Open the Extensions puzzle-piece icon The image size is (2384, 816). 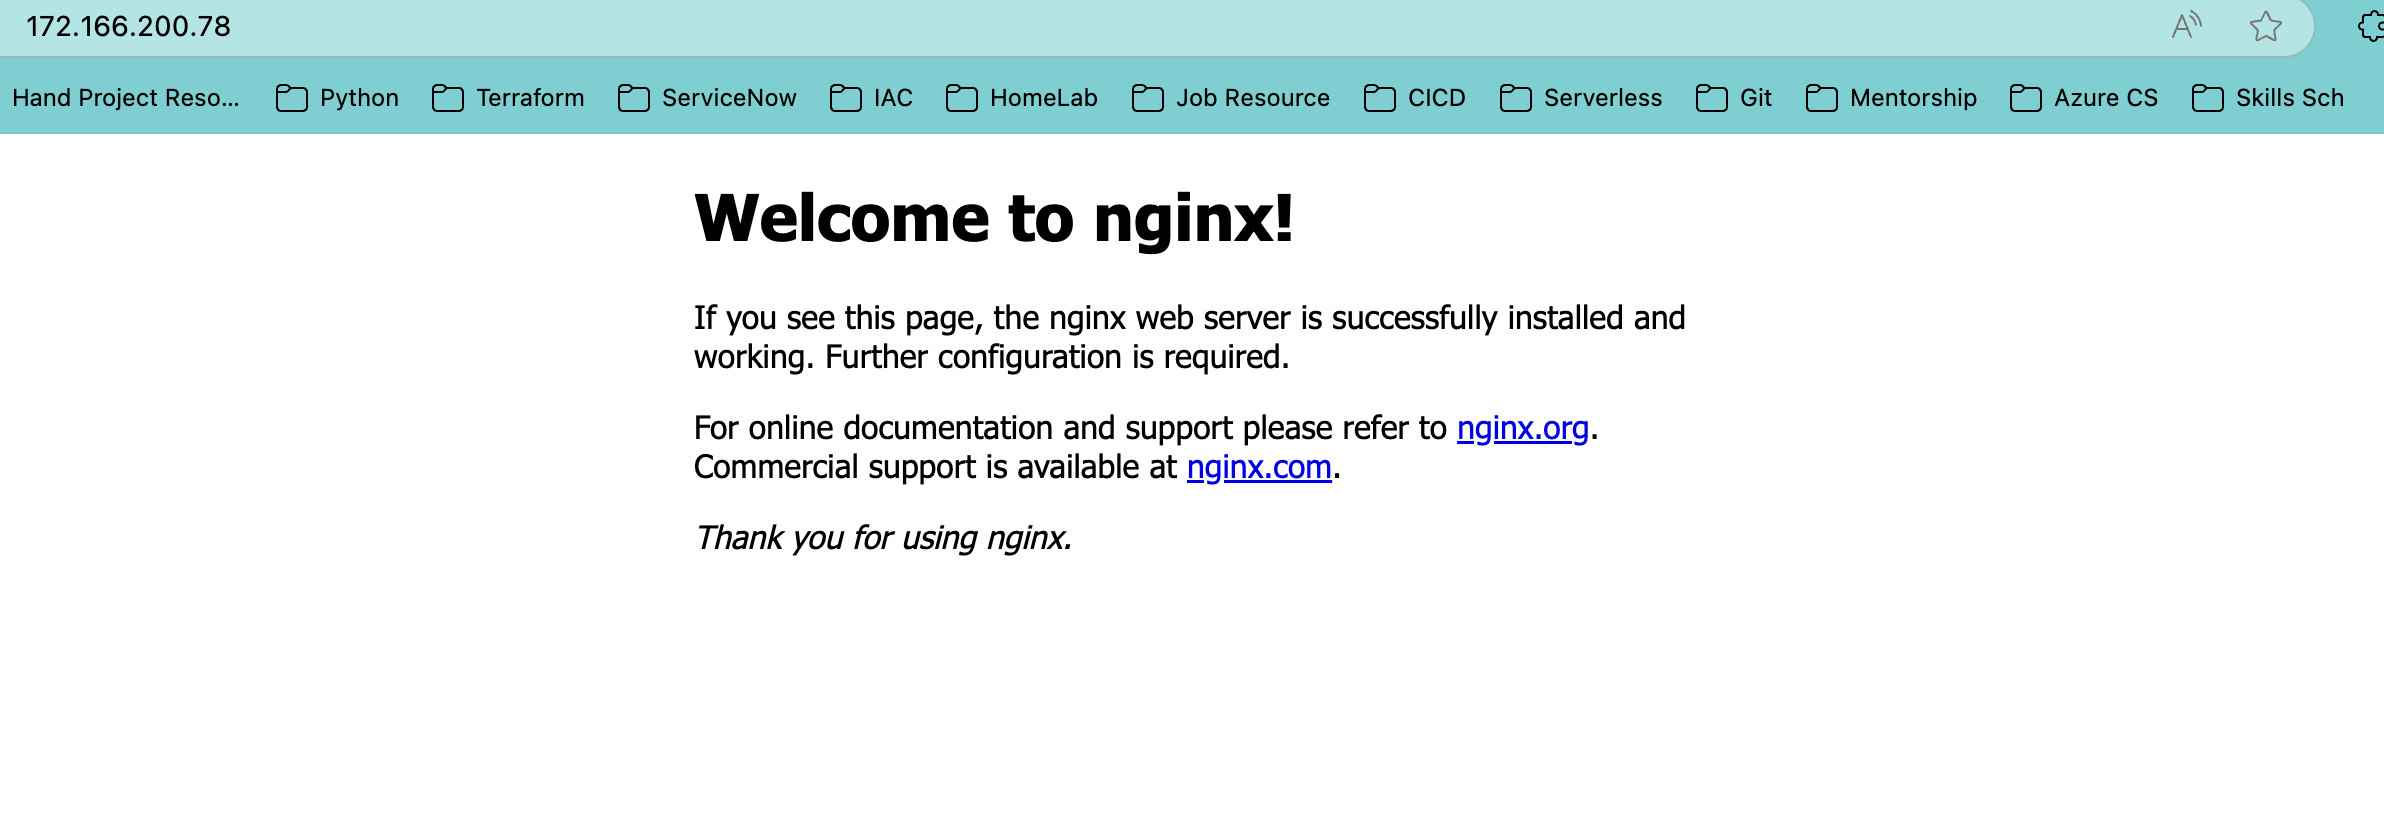coord(2372,26)
